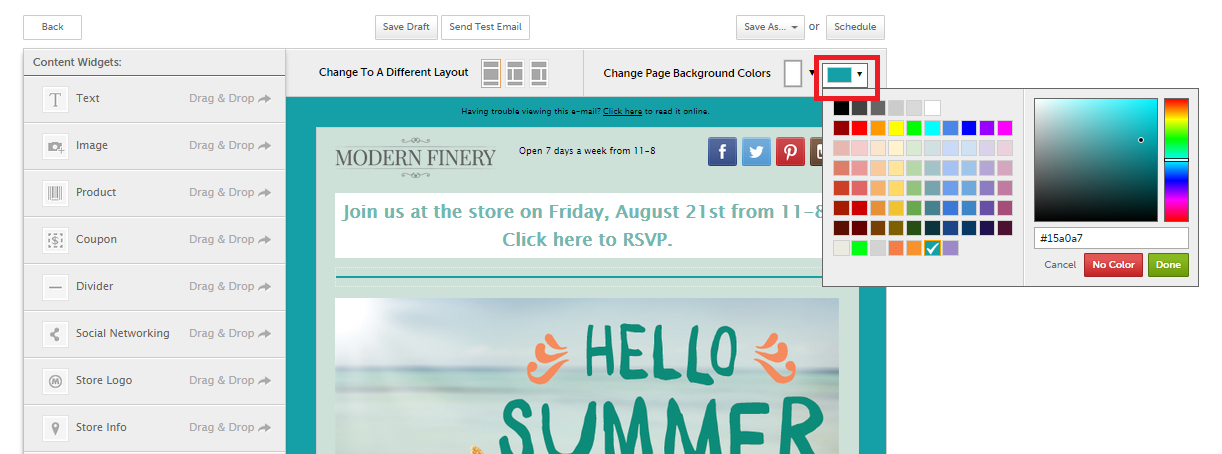The image size is (1222, 454).
Task: Open the Facebook social icon
Action: [x=722, y=152]
